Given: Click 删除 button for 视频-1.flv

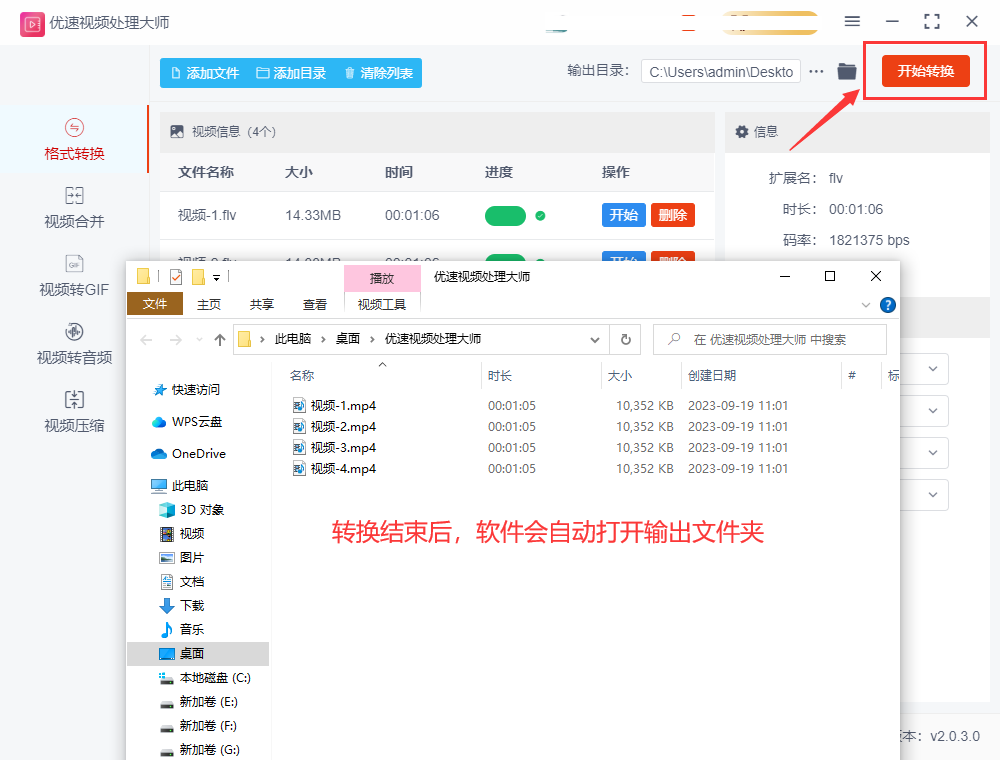Looking at the screenshot, I should pos(672,215).
